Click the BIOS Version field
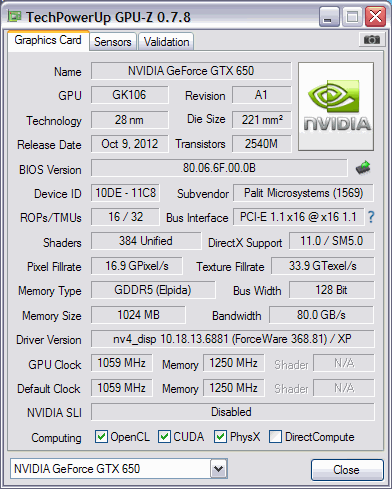Screen dimensions: 392x489 tap(219, 168)
